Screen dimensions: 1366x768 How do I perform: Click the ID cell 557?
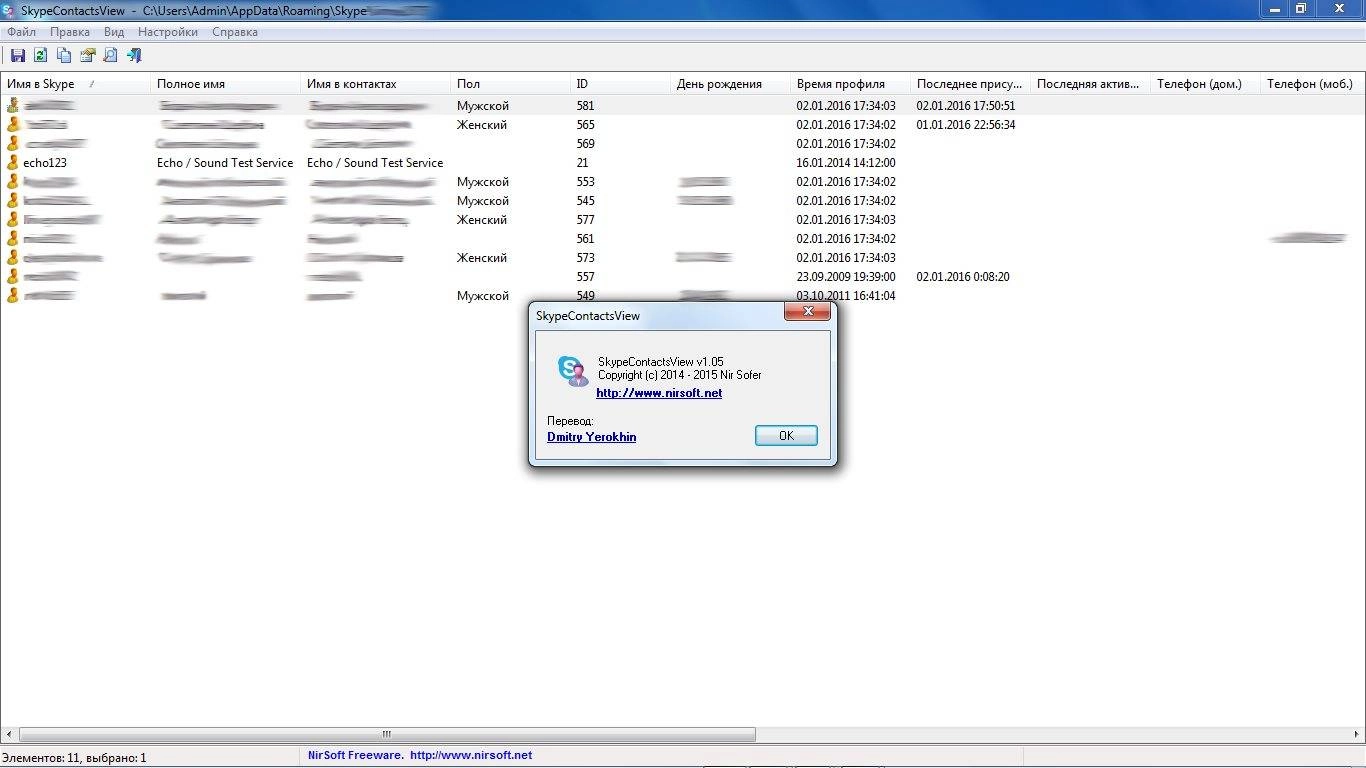click(x=585, y=276)
